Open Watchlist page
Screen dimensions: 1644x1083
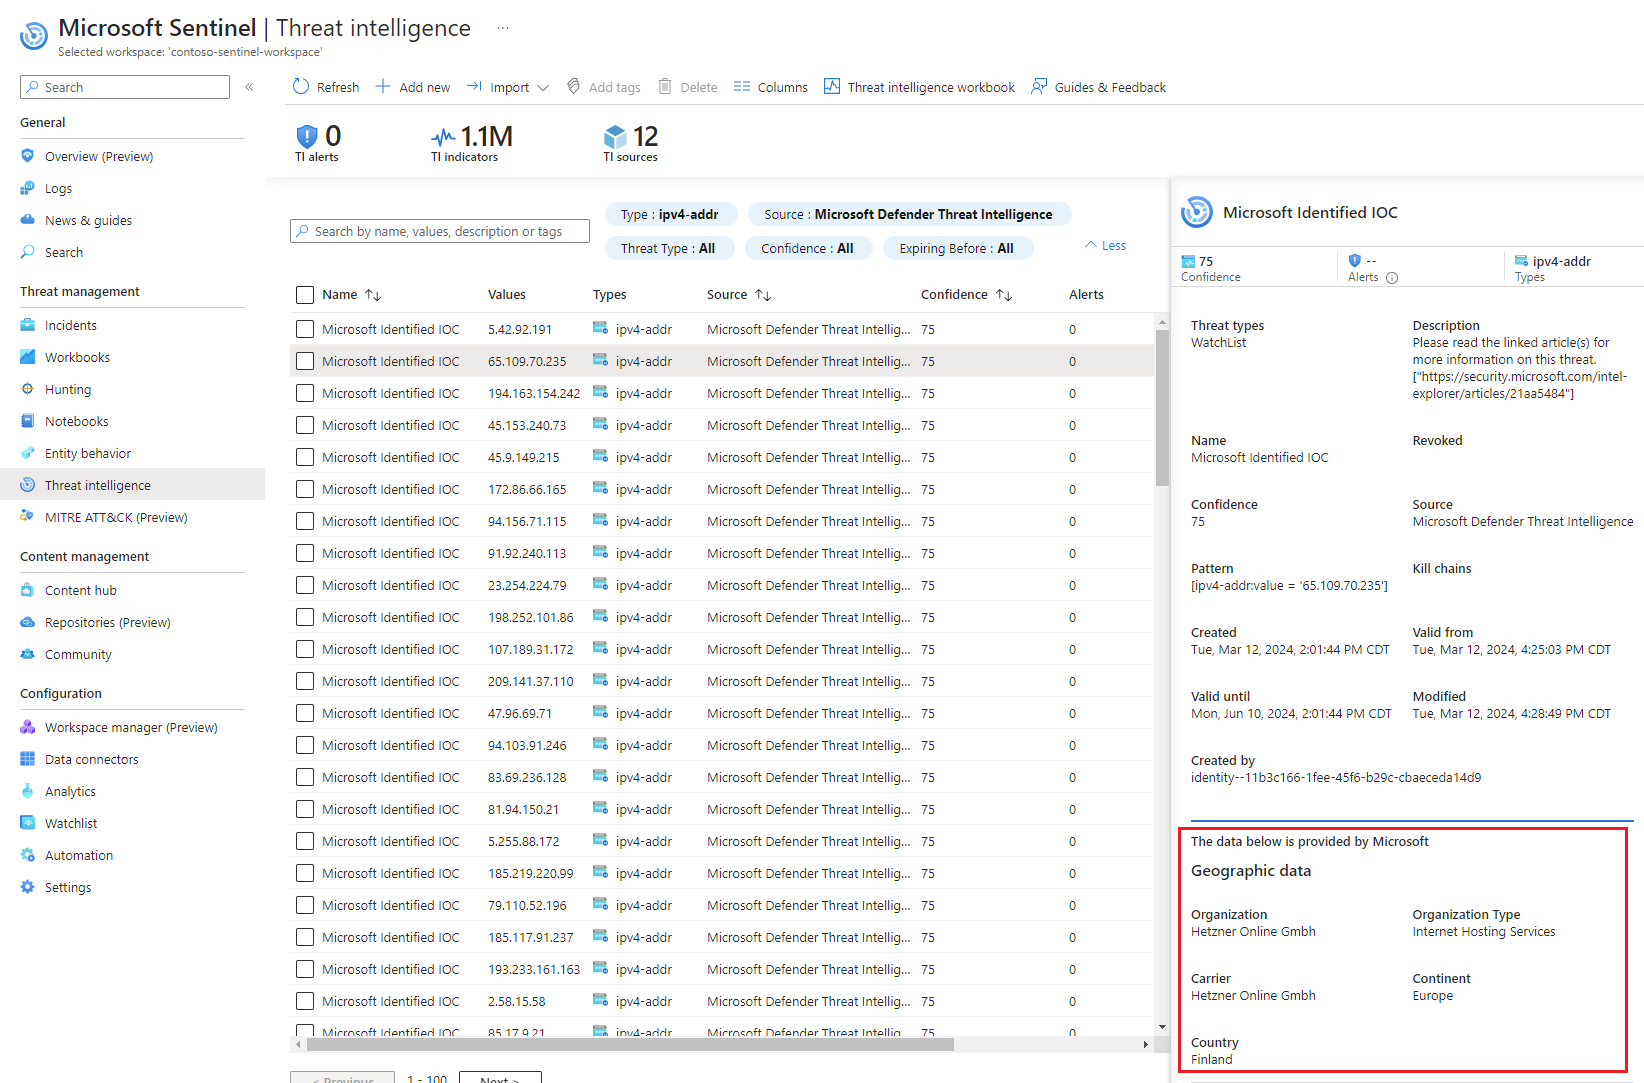click(71, 823)
